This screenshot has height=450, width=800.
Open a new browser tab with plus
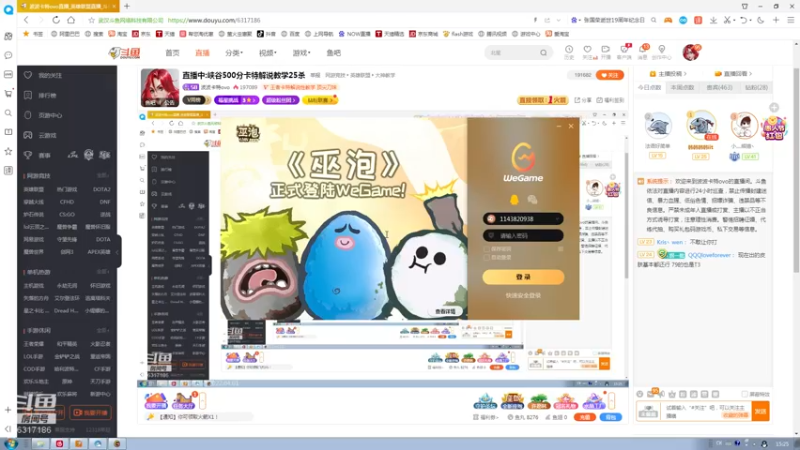[x=127, y=6]
